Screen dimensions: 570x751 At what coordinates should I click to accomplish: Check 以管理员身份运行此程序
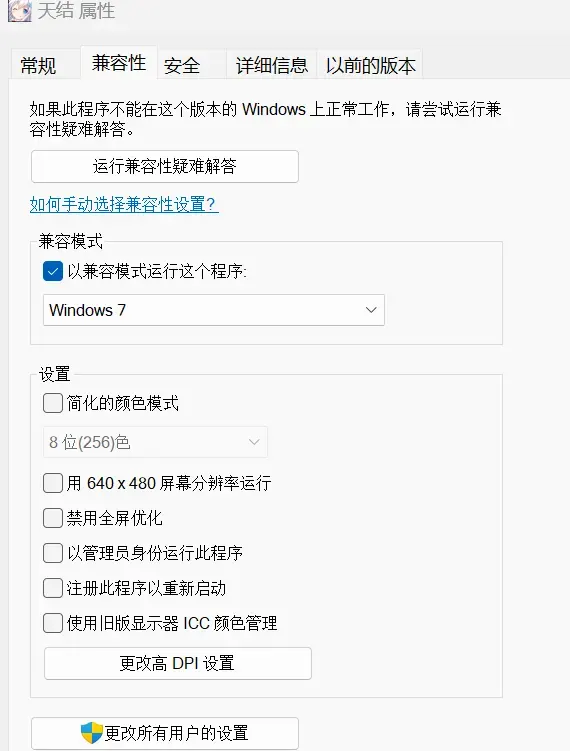coord(53,553)
